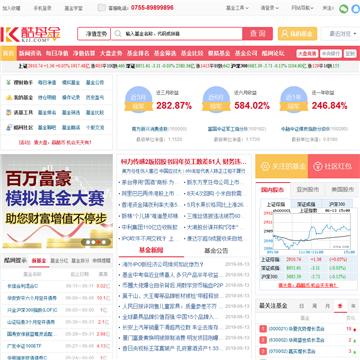
Task: Click the (000021) fund in 最关注基金 list
Action: (x=297, y=329)
